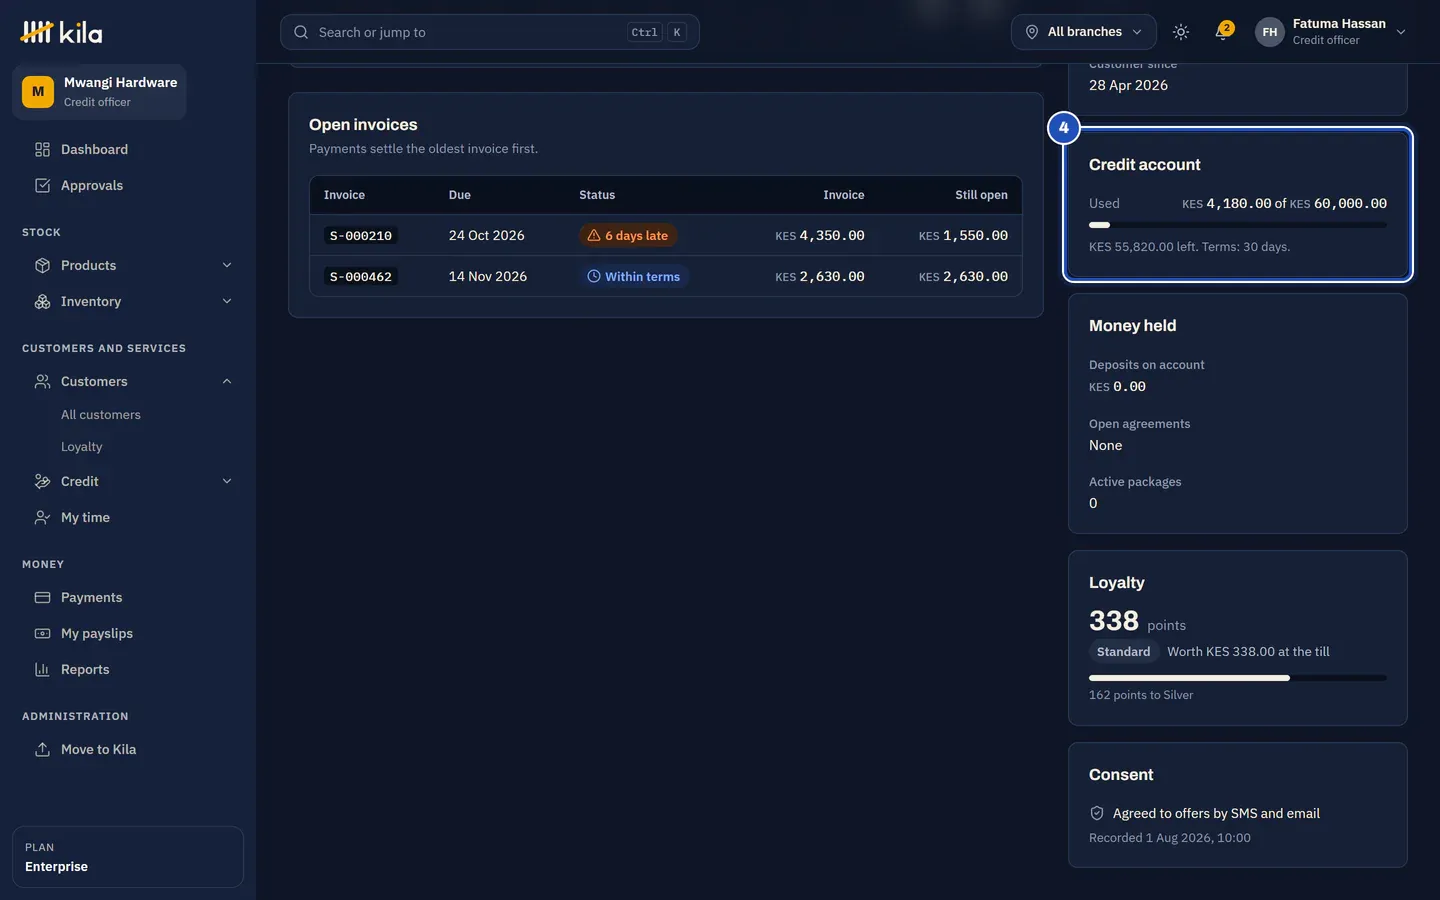This screenshot has height=900, width=1440.
Task: Click the Credit hand-coins icon
Action: pyautogui.click(x=42, y=482)
